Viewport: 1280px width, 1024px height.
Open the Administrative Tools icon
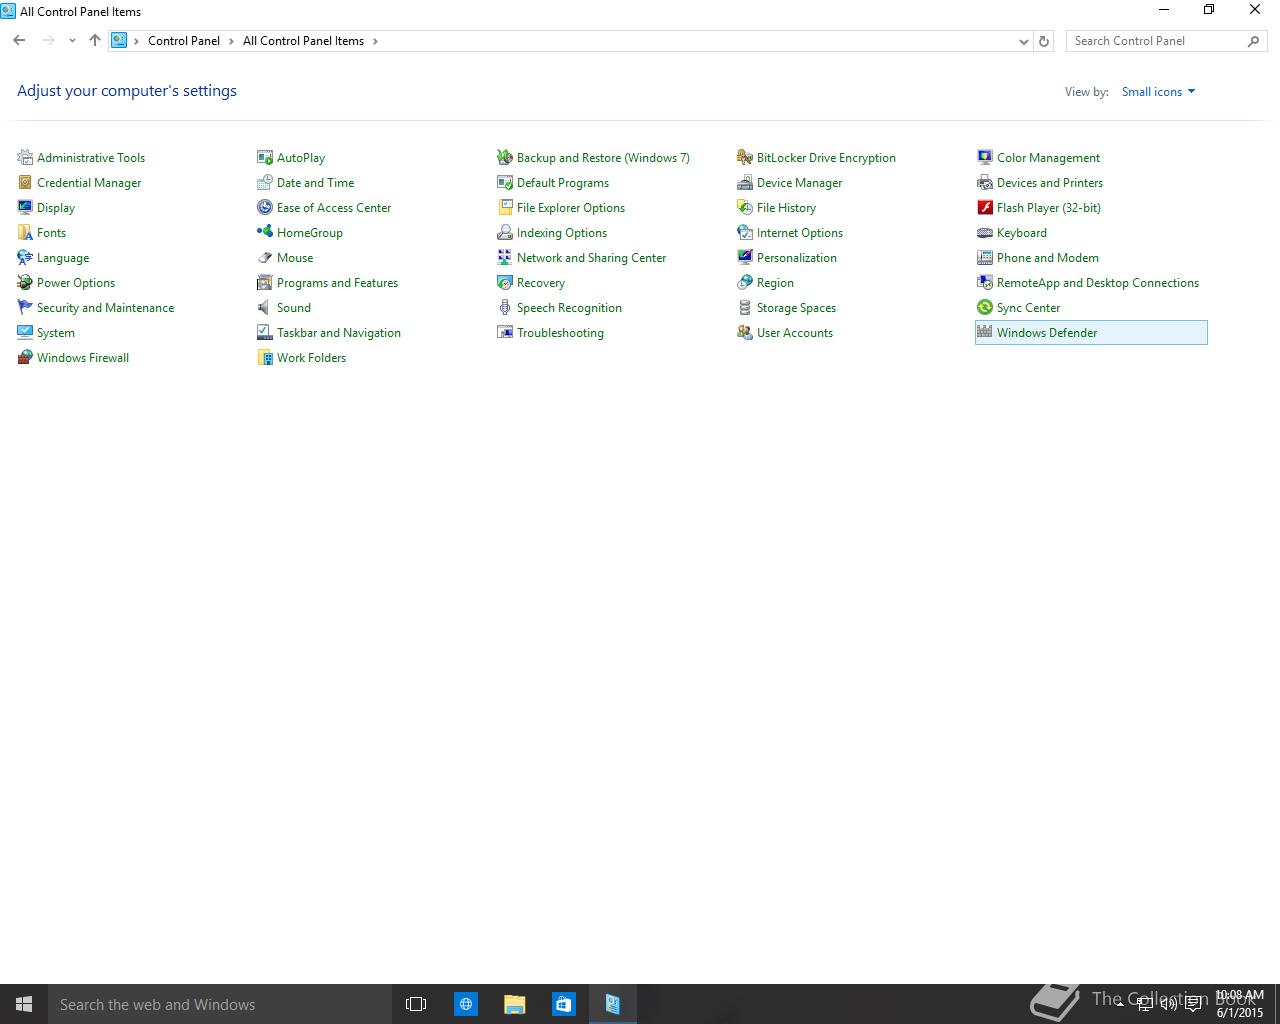pyautogui.click(x=25, y=157)
